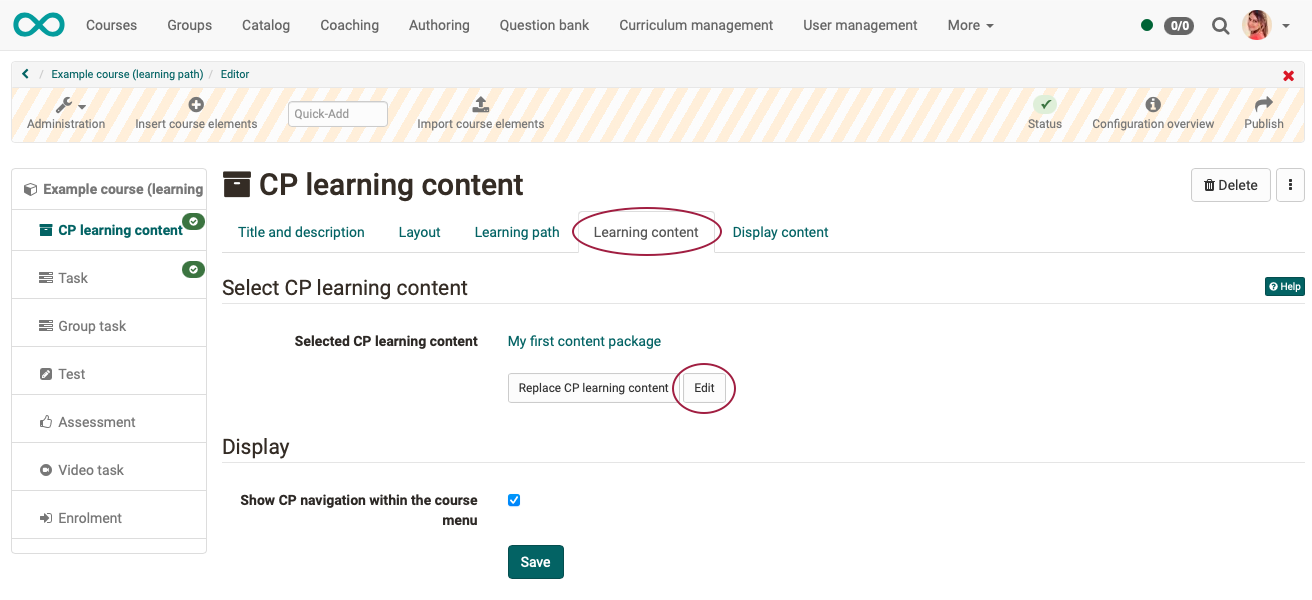The width and height of the screenshot is (1312, 600).
Task: Open the Configuration overview info icon
Action: 1153,104
